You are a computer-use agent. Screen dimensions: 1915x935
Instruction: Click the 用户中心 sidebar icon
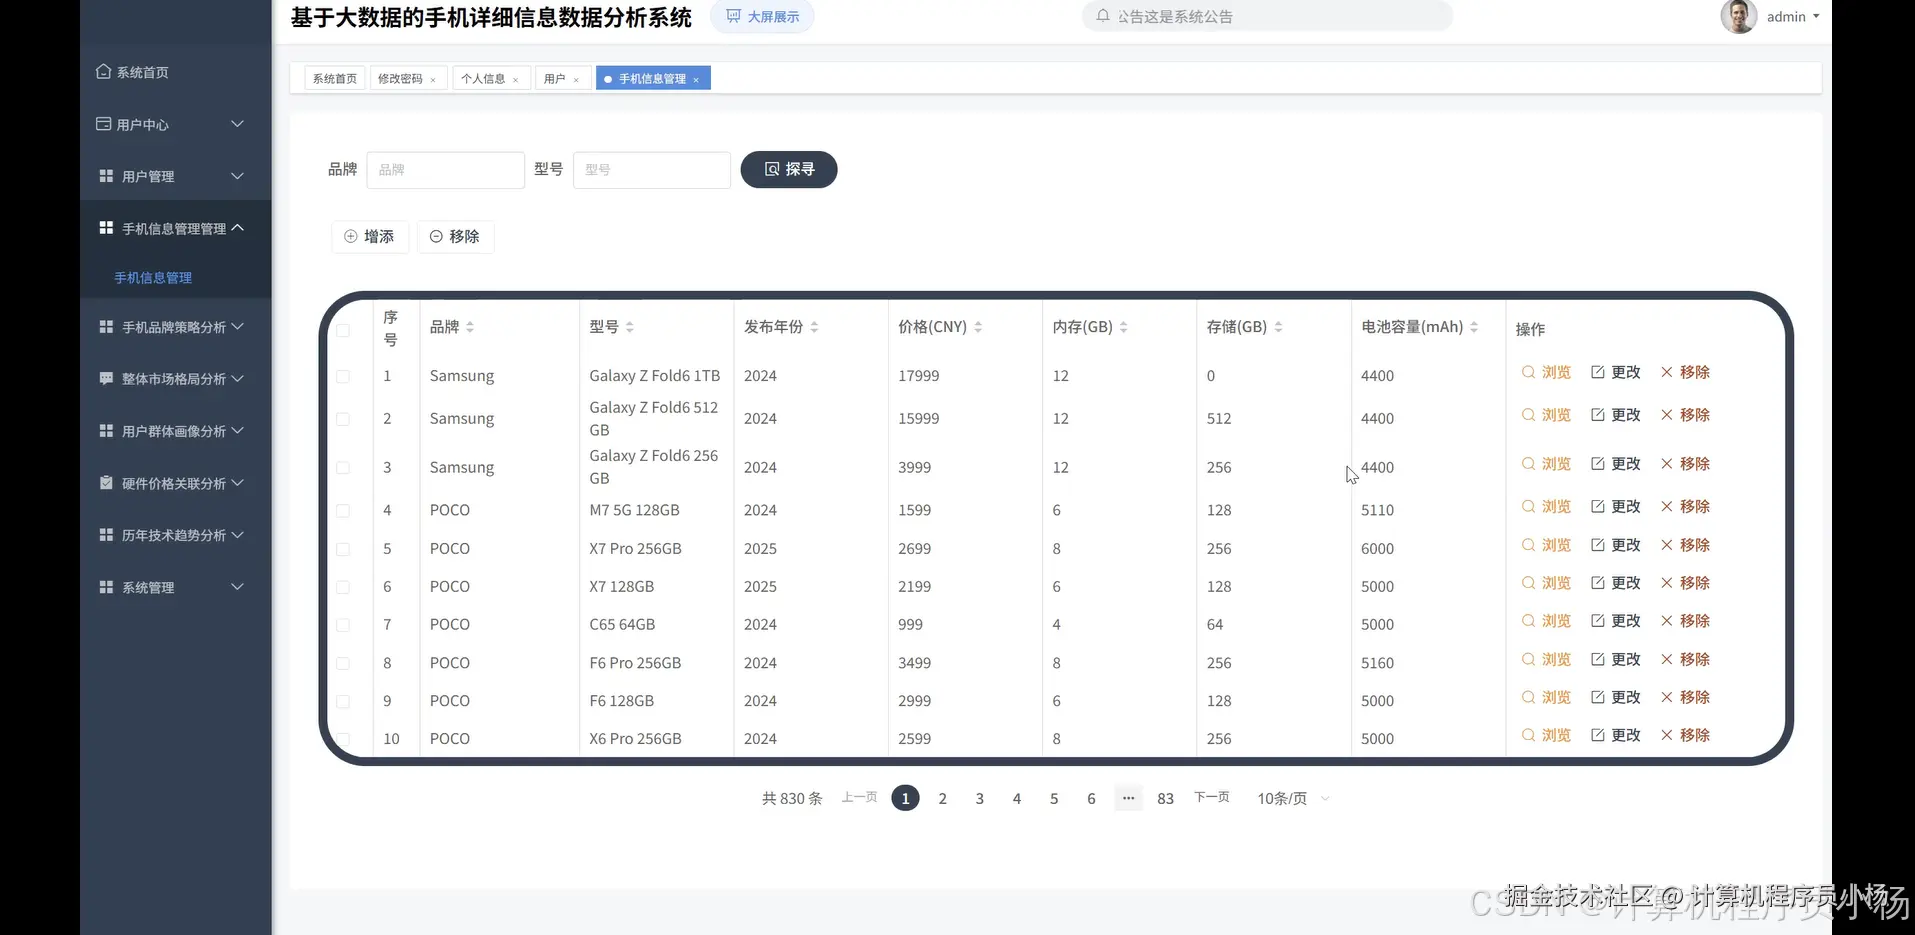pos(104,124)
